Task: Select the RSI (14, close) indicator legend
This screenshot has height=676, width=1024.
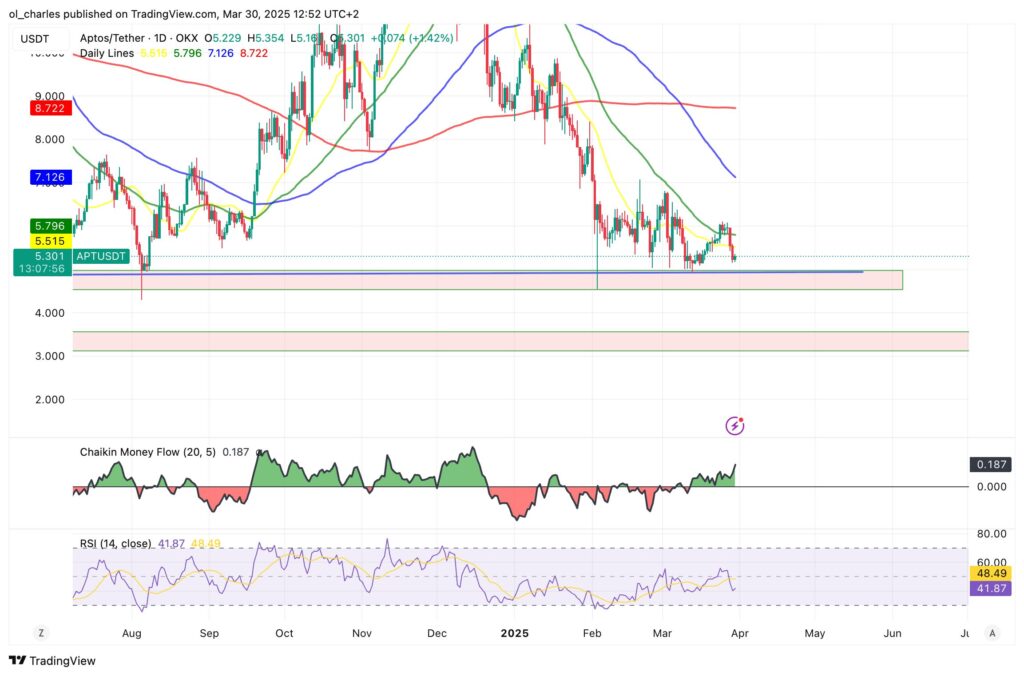Action: (115, 543)
